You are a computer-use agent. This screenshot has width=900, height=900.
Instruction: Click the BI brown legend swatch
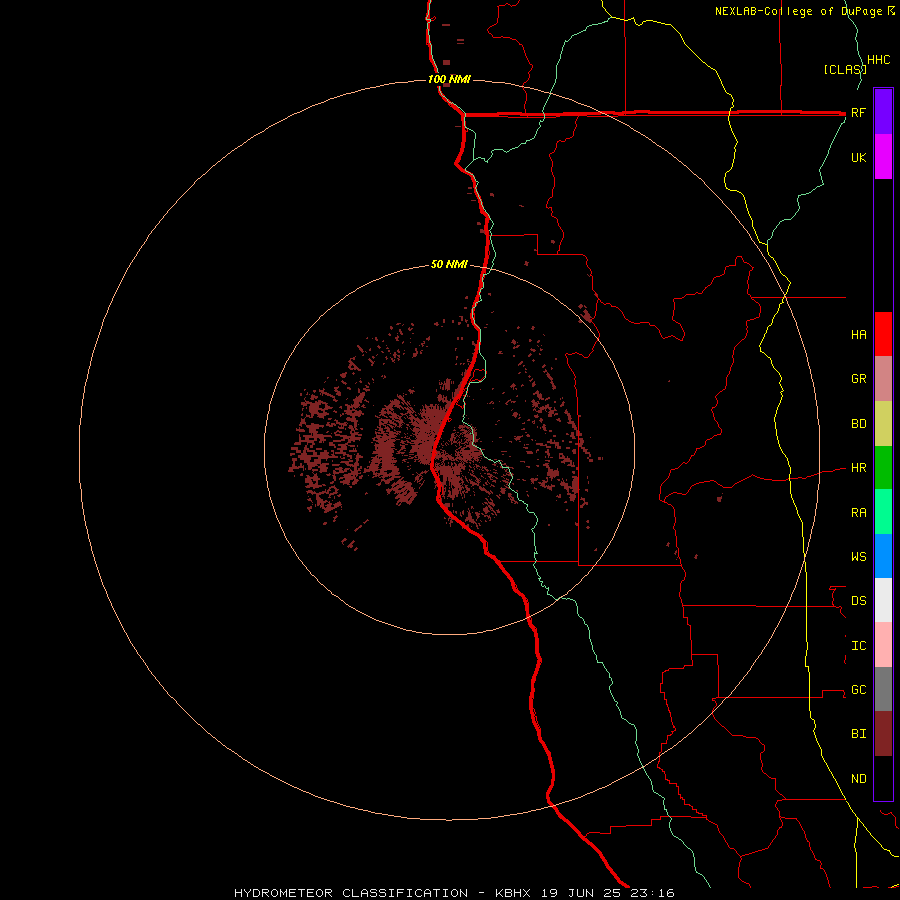click(x=883, y=734)
